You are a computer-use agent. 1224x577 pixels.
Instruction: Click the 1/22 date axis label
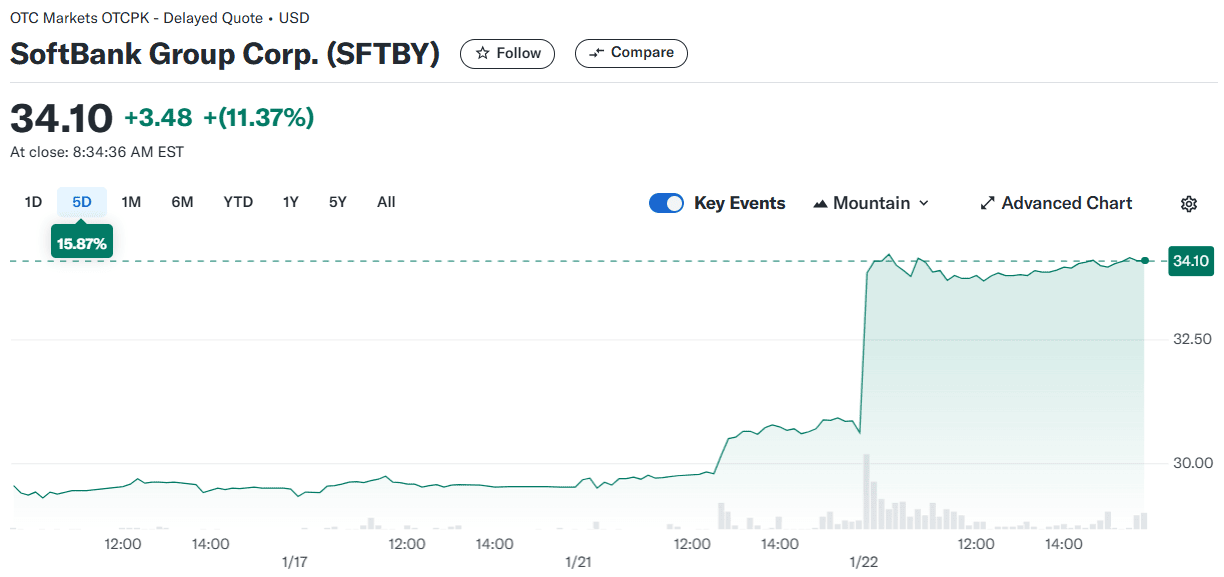click(x=862, y=562)
